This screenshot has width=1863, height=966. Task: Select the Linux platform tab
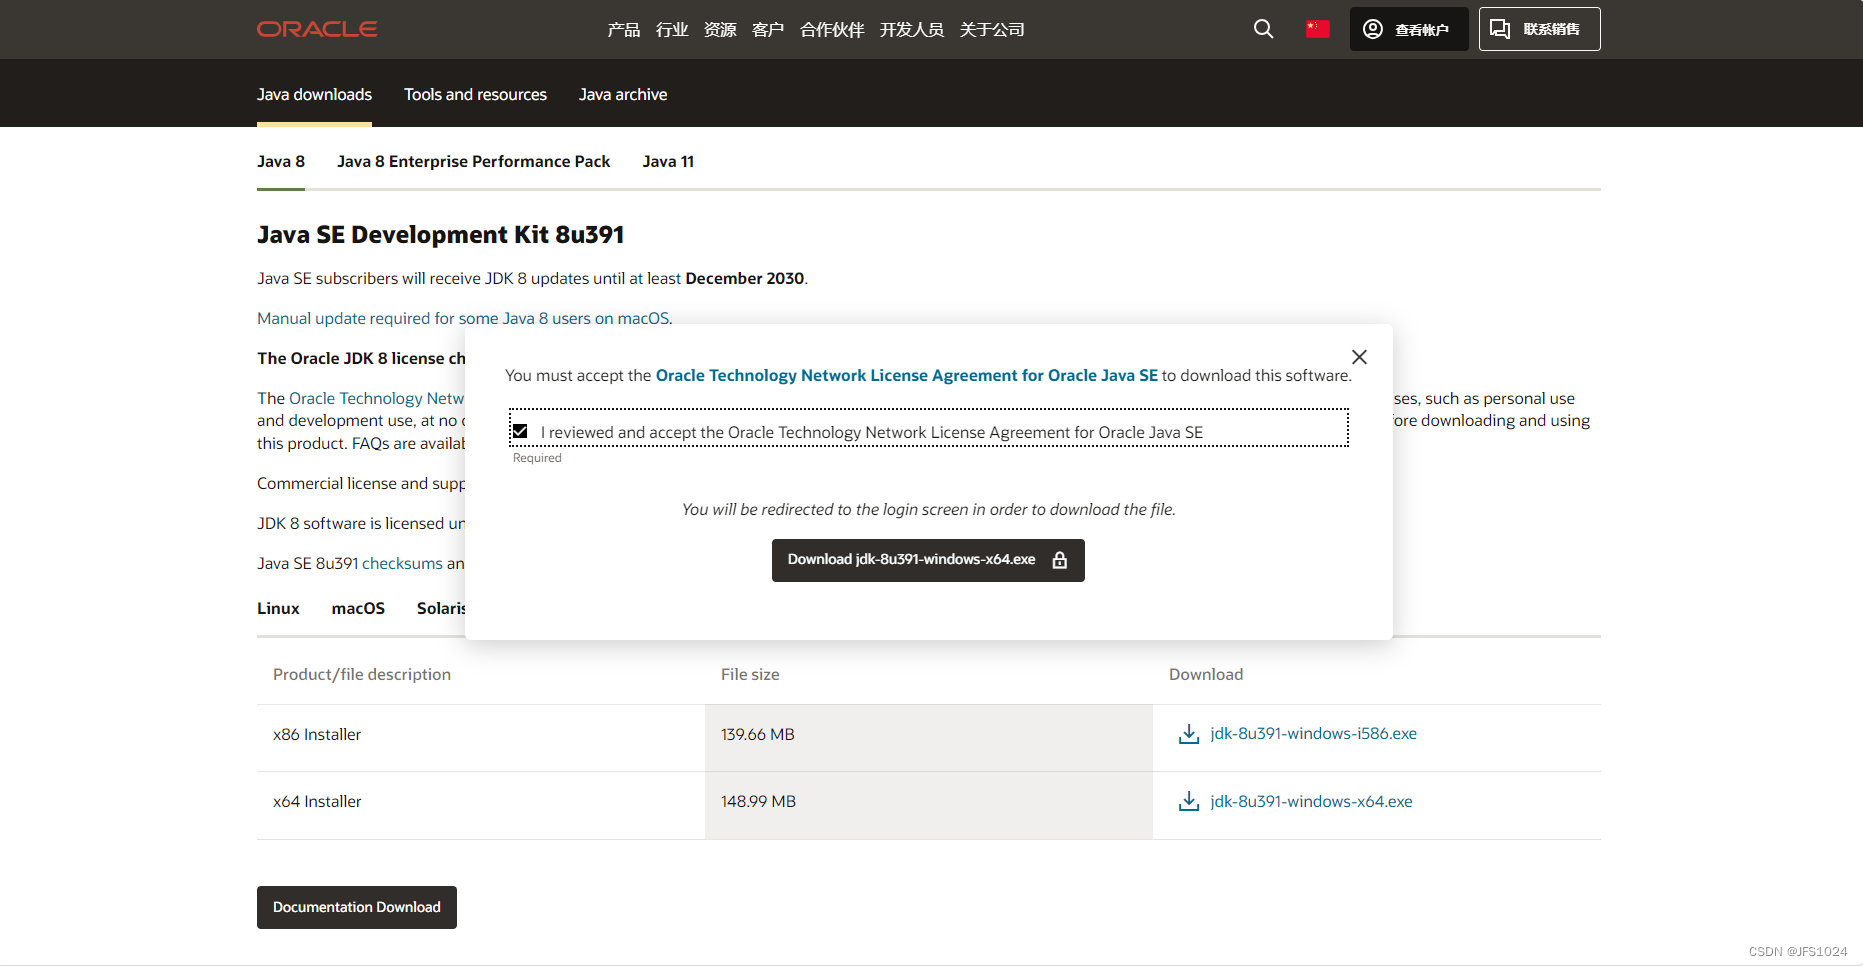point(278,608)
